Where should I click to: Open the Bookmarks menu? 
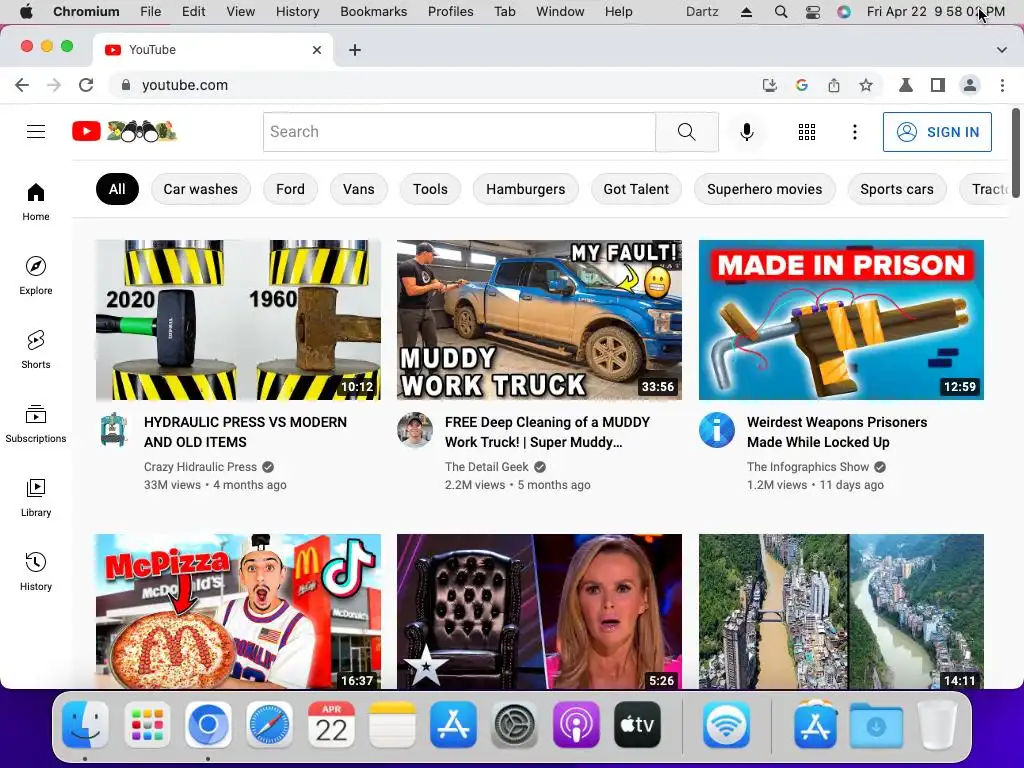(x=374, y=11)
